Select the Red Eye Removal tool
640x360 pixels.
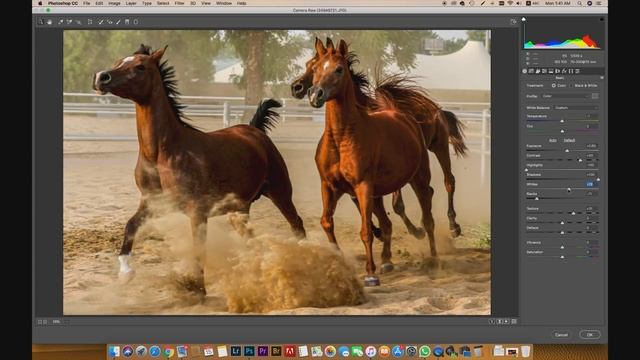(x=109, y=22)
